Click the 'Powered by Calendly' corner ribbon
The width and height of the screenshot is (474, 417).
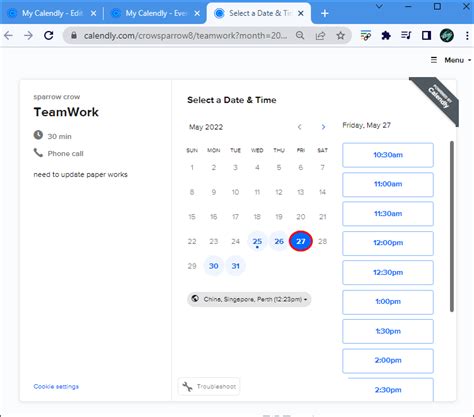pyautogui.click(x=438, y=98)
